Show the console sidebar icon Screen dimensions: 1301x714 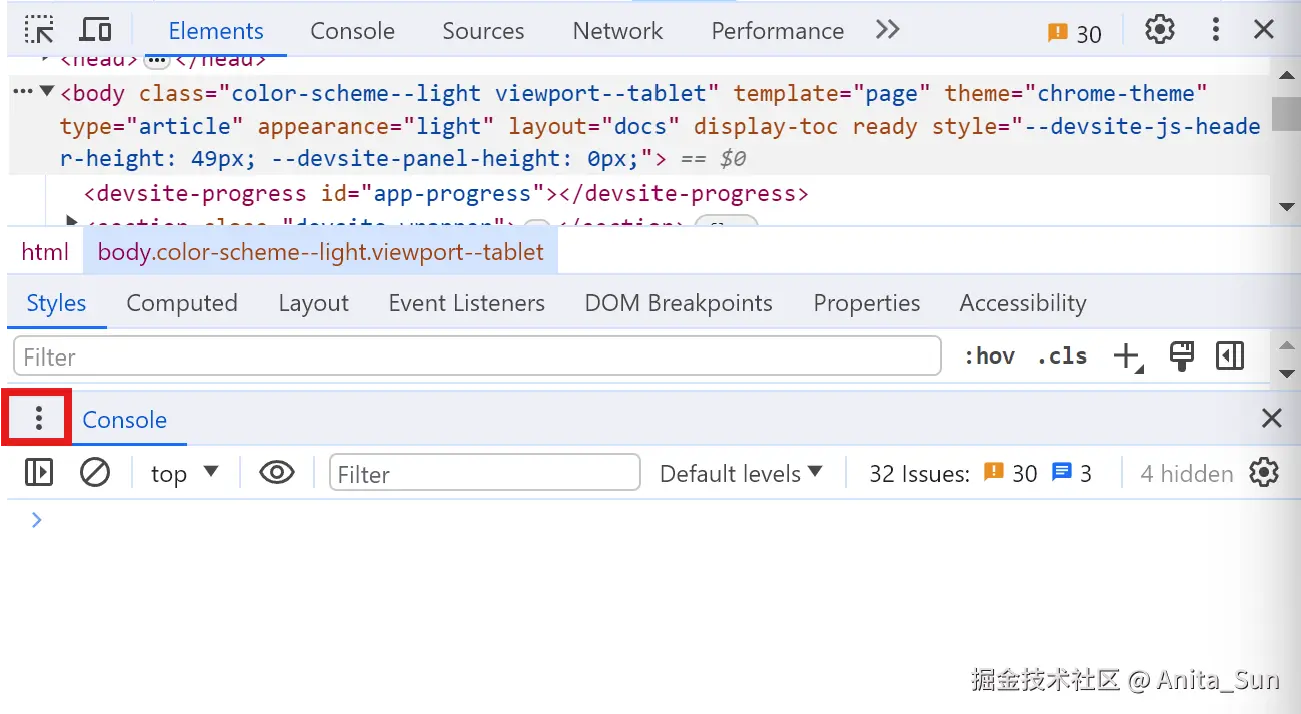[x=39, y=472]
